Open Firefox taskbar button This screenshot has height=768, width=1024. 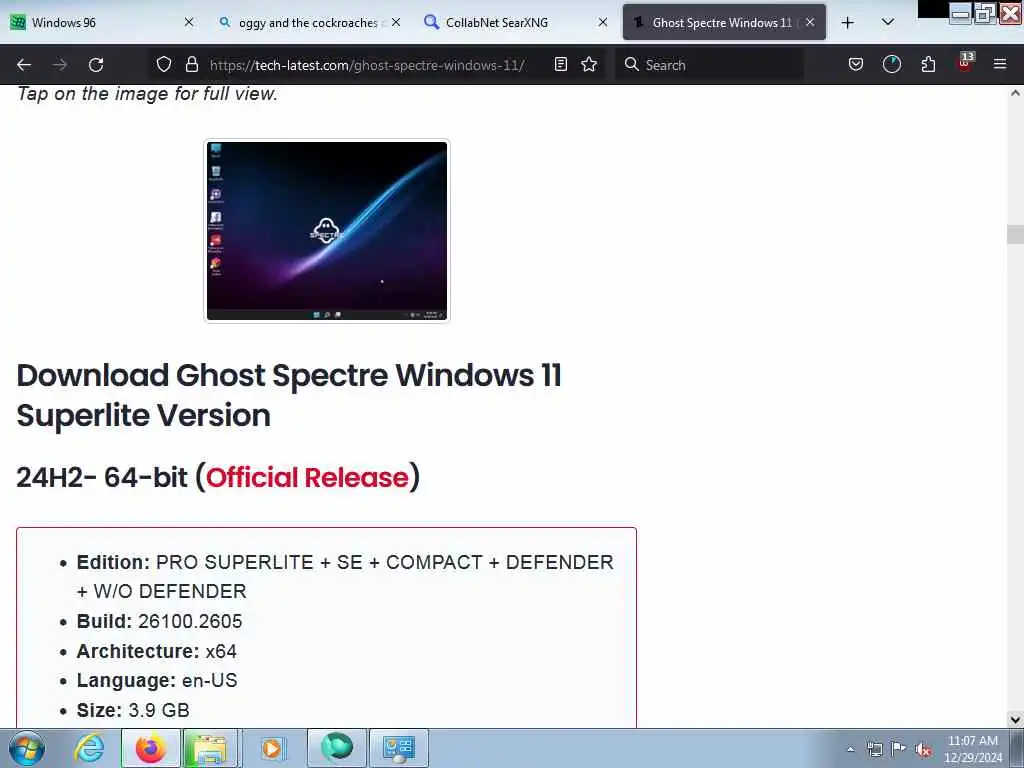[x=151, y=748]
